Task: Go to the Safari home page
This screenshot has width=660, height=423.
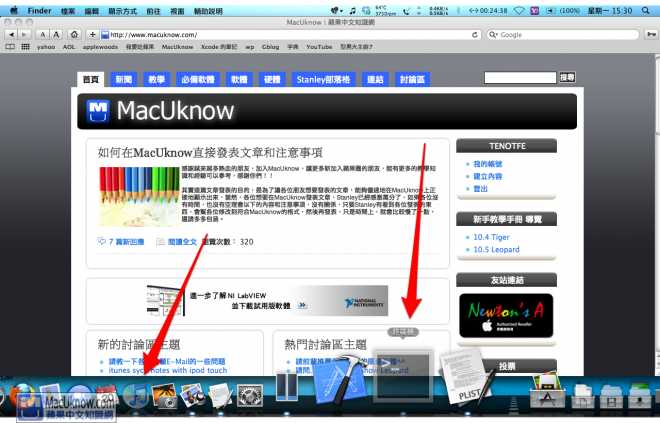Action: click(x=74, y=35)
